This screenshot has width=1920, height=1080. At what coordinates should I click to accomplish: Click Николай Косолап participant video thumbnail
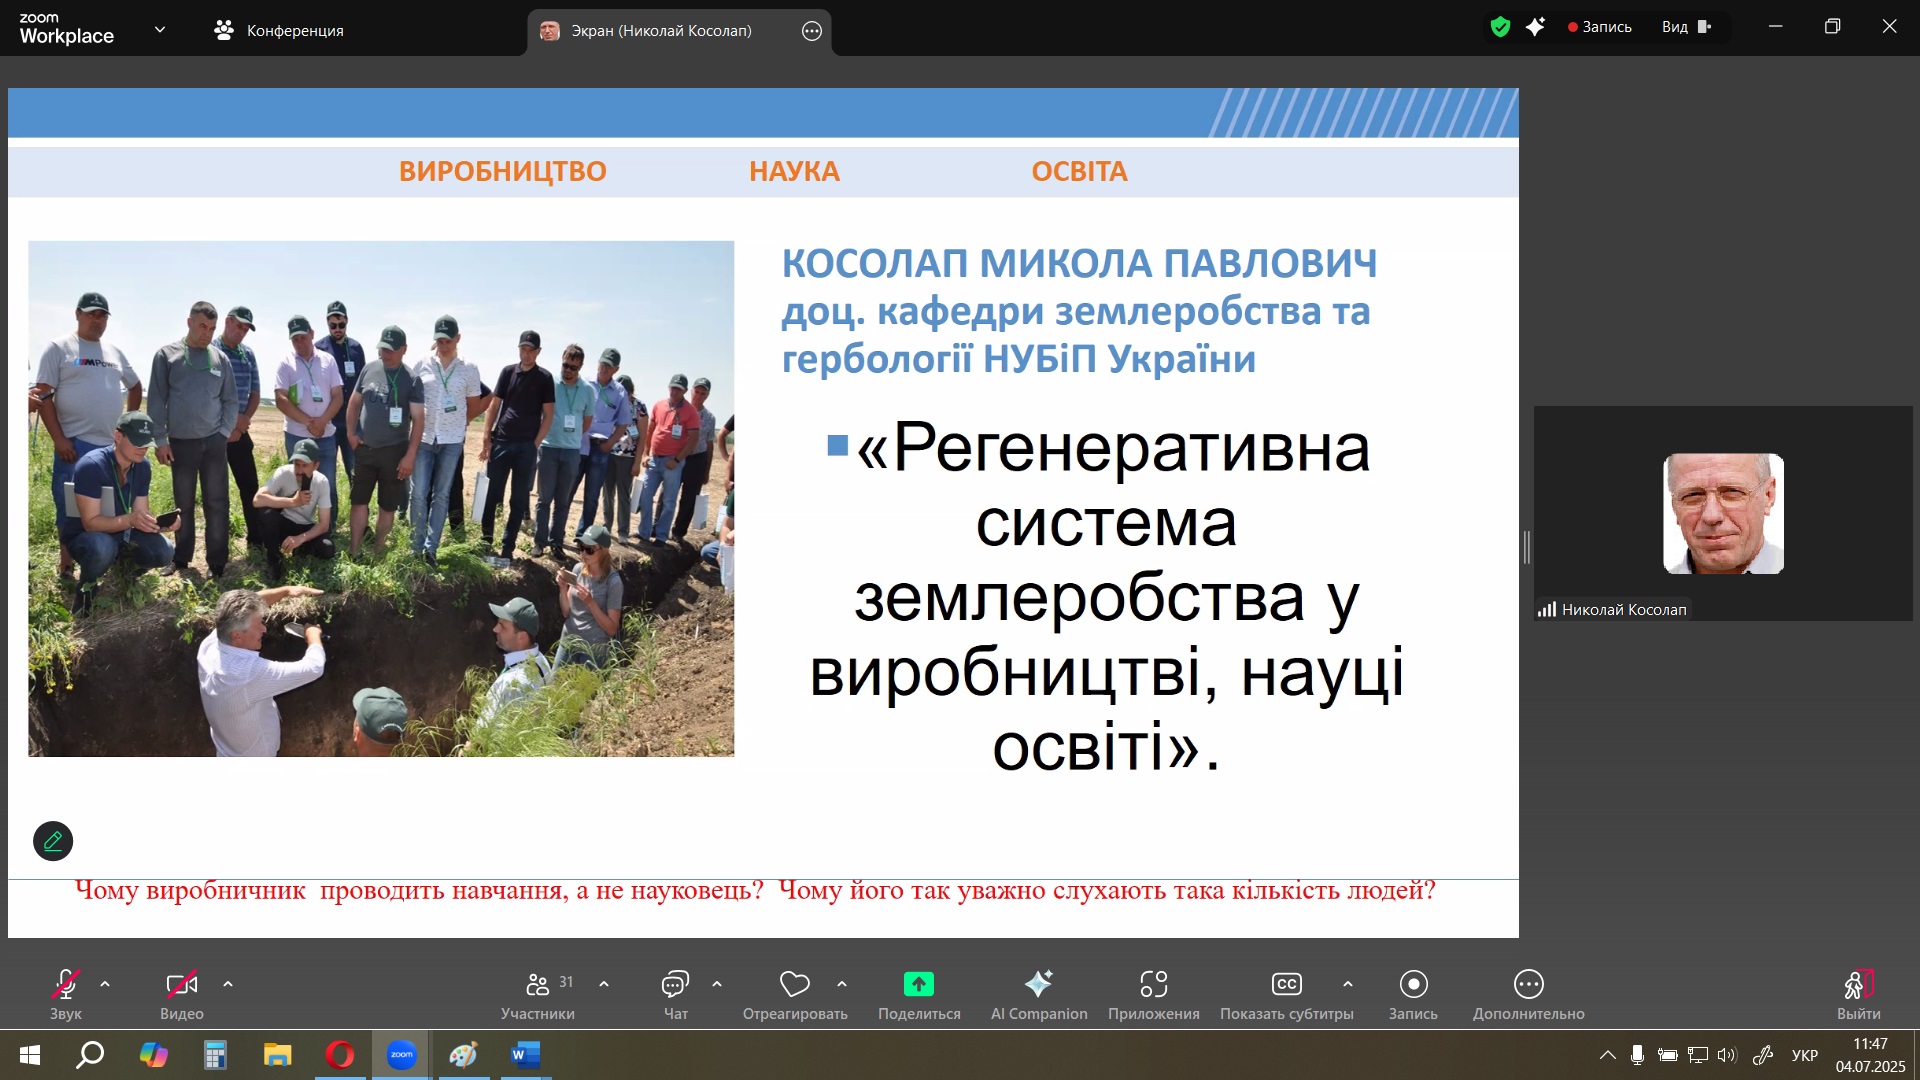click(x=1723, y=514)
